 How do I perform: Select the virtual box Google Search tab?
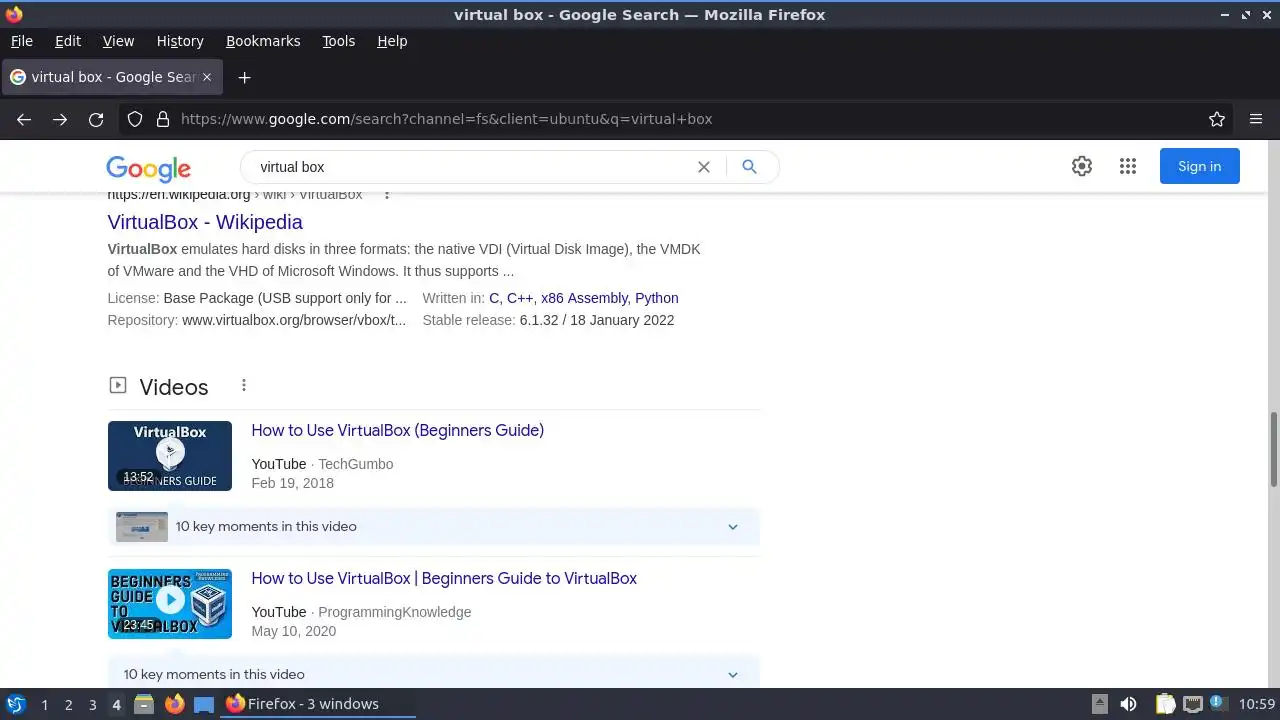pyautogui.click(x=111, y=77)
